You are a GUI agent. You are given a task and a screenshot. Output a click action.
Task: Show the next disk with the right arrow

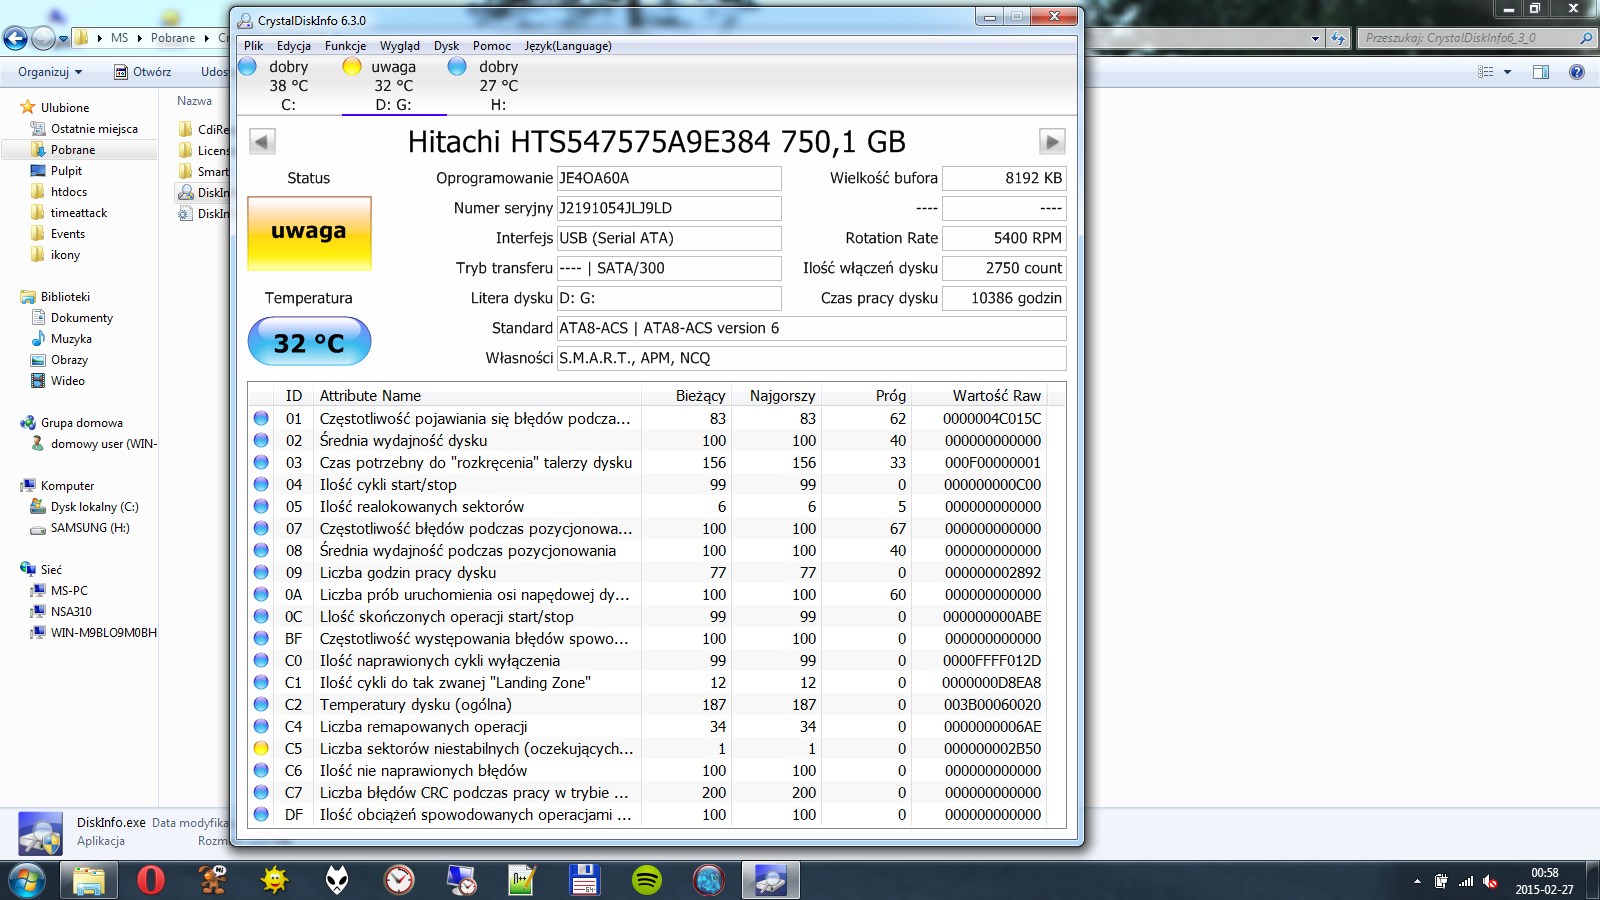(x=1052, y=142)
